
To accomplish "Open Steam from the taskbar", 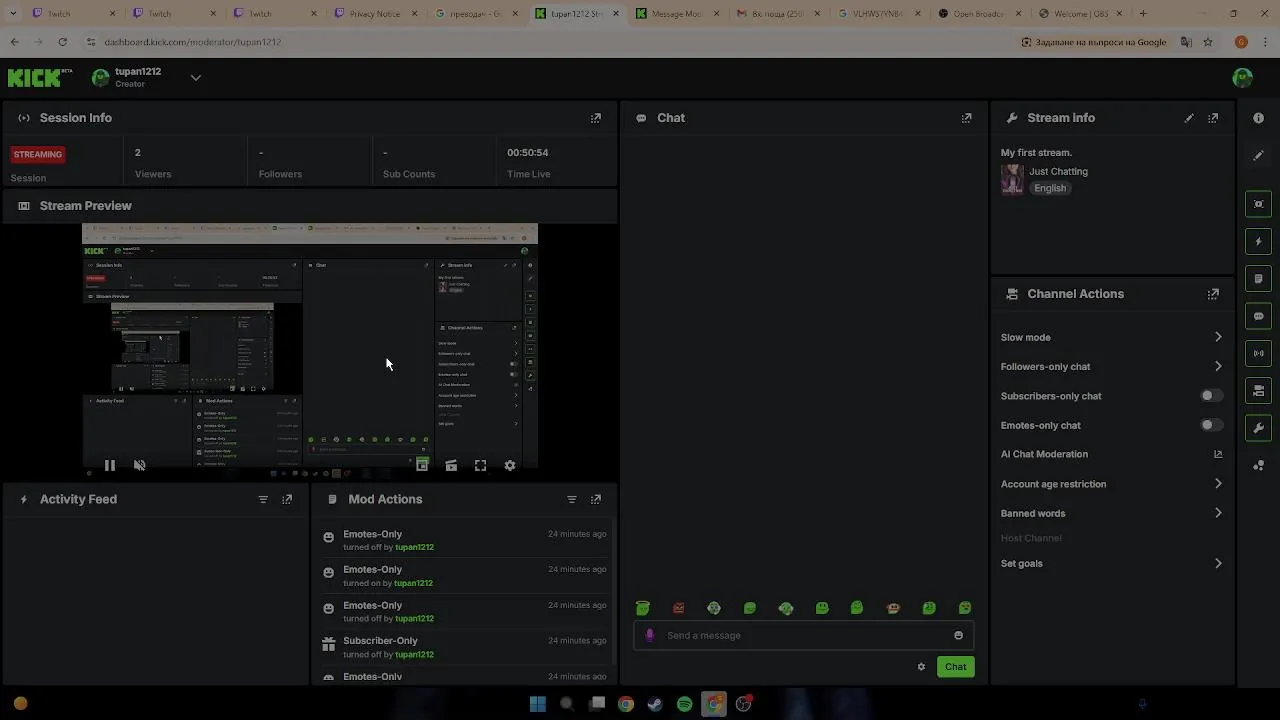I will [655, 704].
